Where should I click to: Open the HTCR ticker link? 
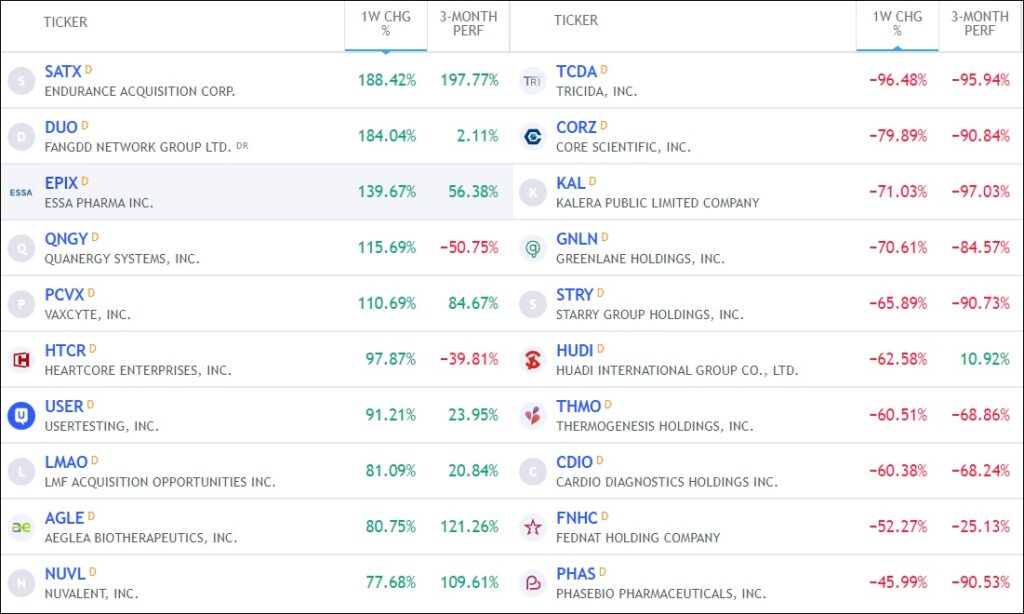(65, 351)
